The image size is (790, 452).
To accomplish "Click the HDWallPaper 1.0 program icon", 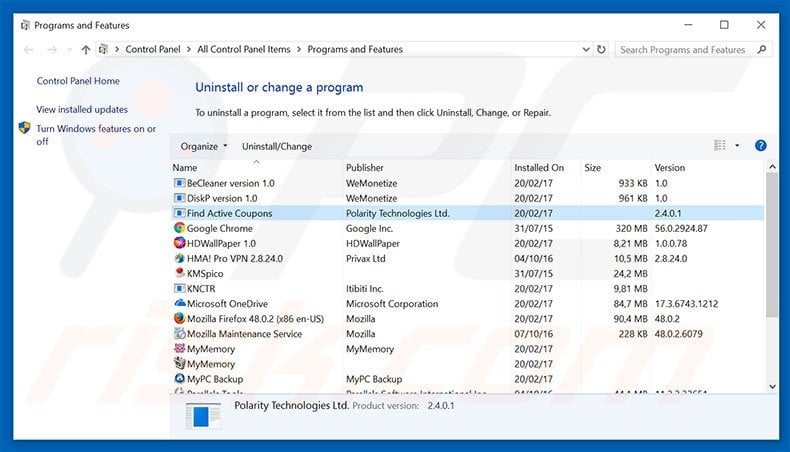I will [x=179, y=243].
